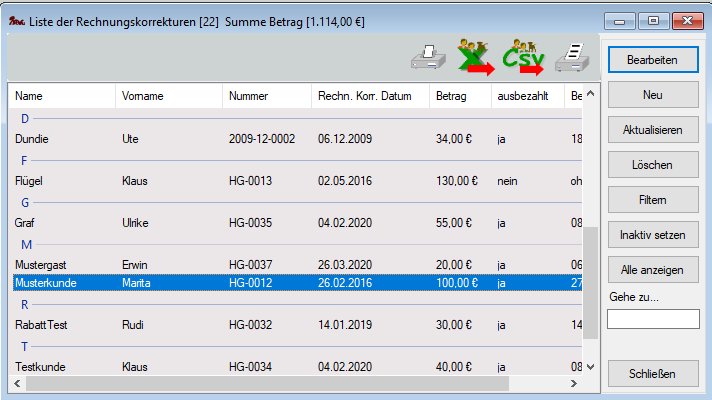This screenshot has height=400, width=712.
Task: Sort by the Name column header
Action: tap(60, 96)
